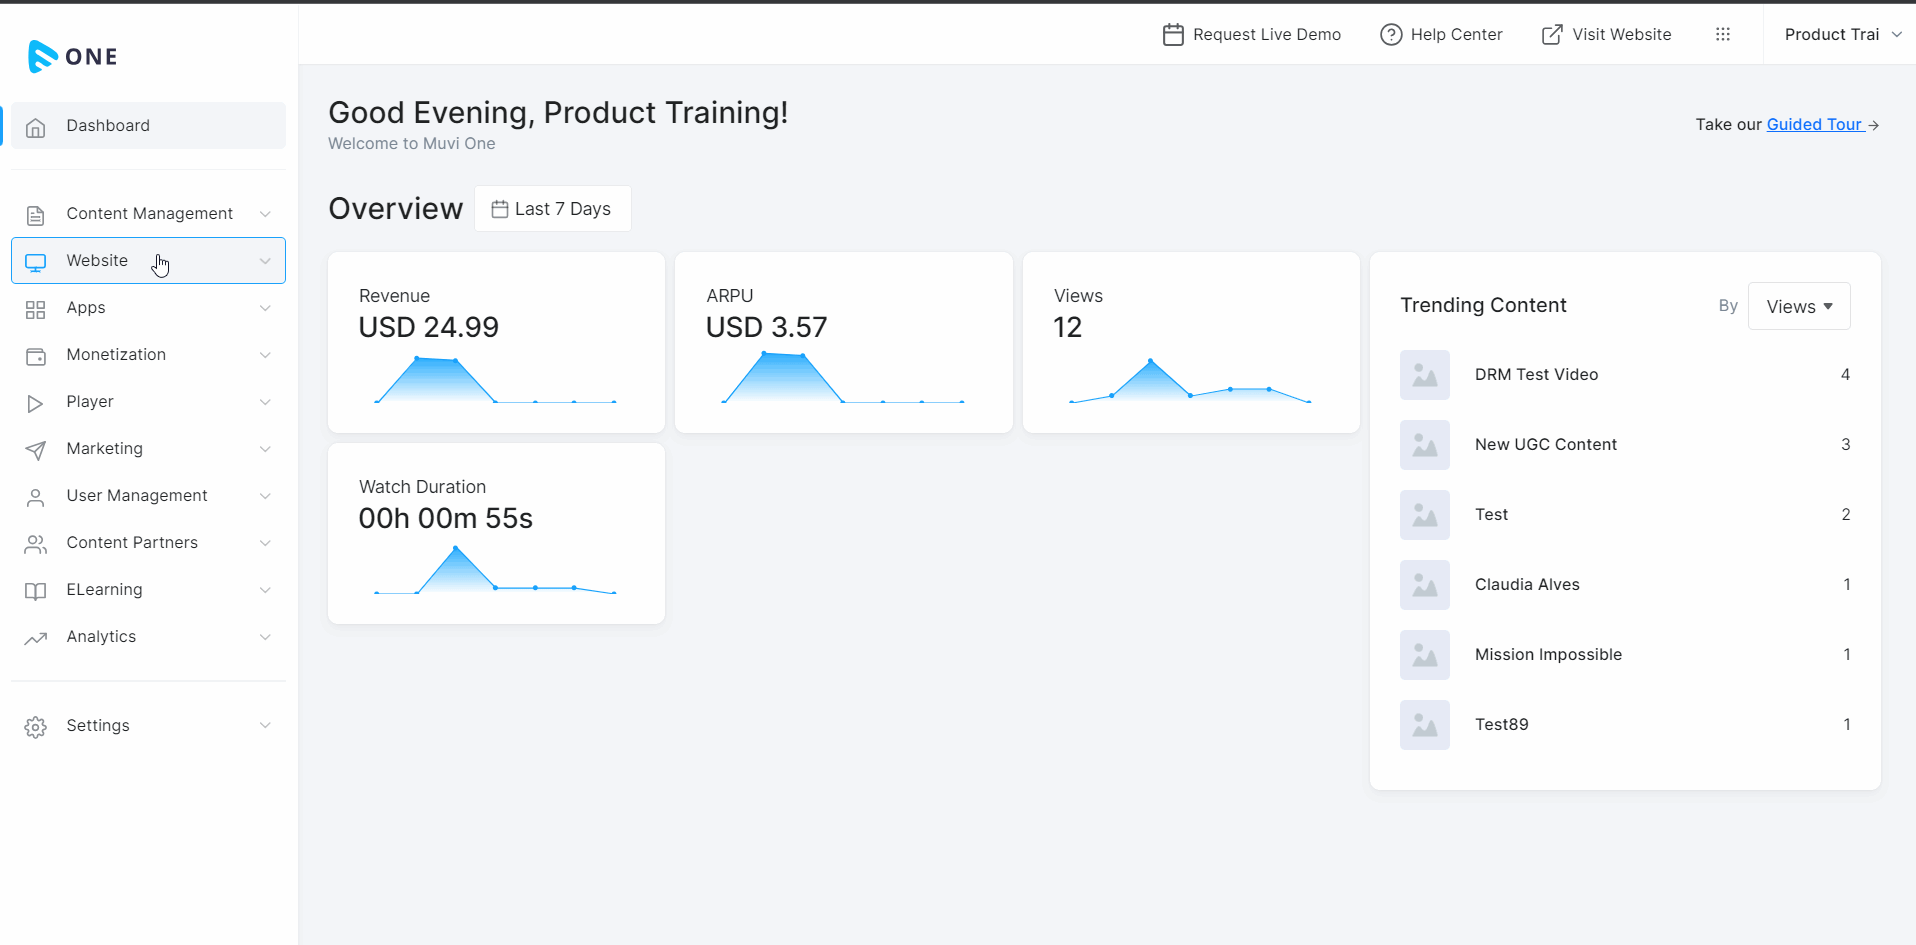Expand the Content Management chevron
This screenshot has width=1916, height=945.
(x=265, y=214)
